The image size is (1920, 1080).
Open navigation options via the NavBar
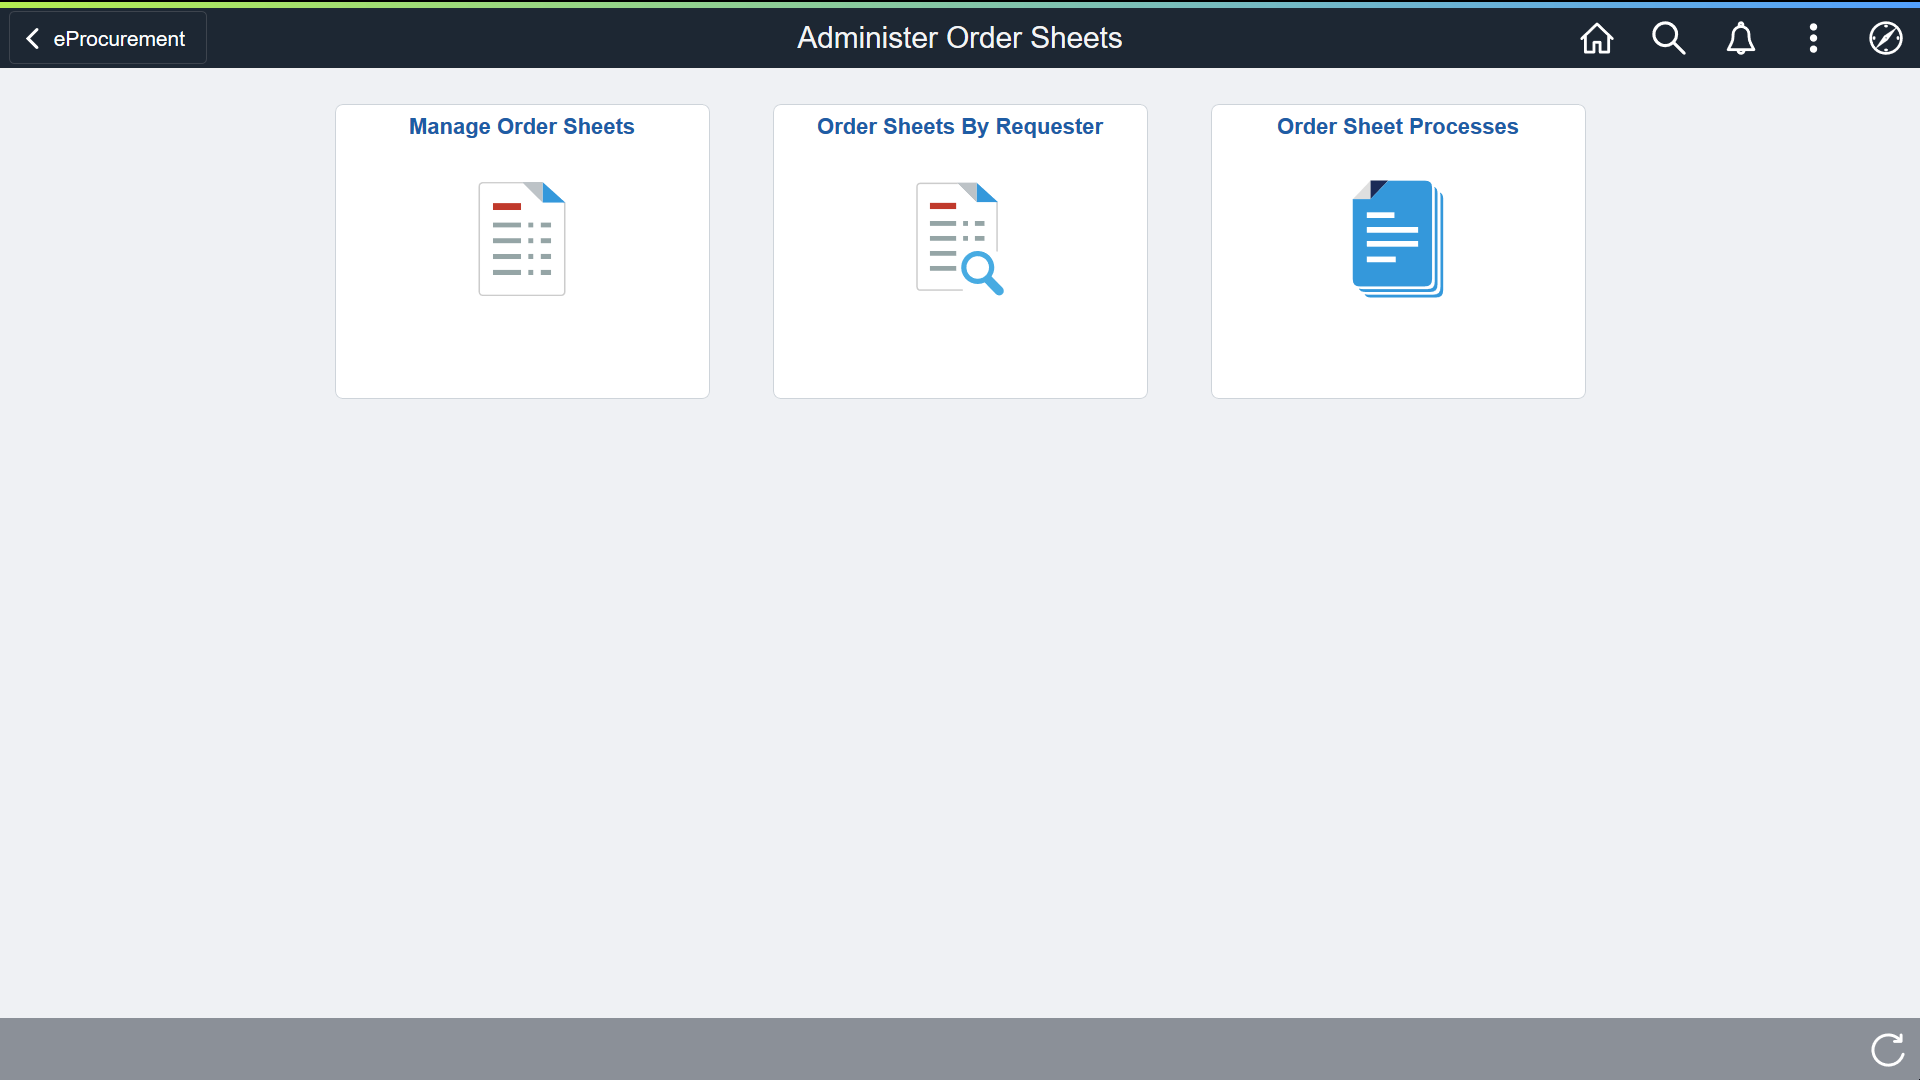tap(1885, 38)
